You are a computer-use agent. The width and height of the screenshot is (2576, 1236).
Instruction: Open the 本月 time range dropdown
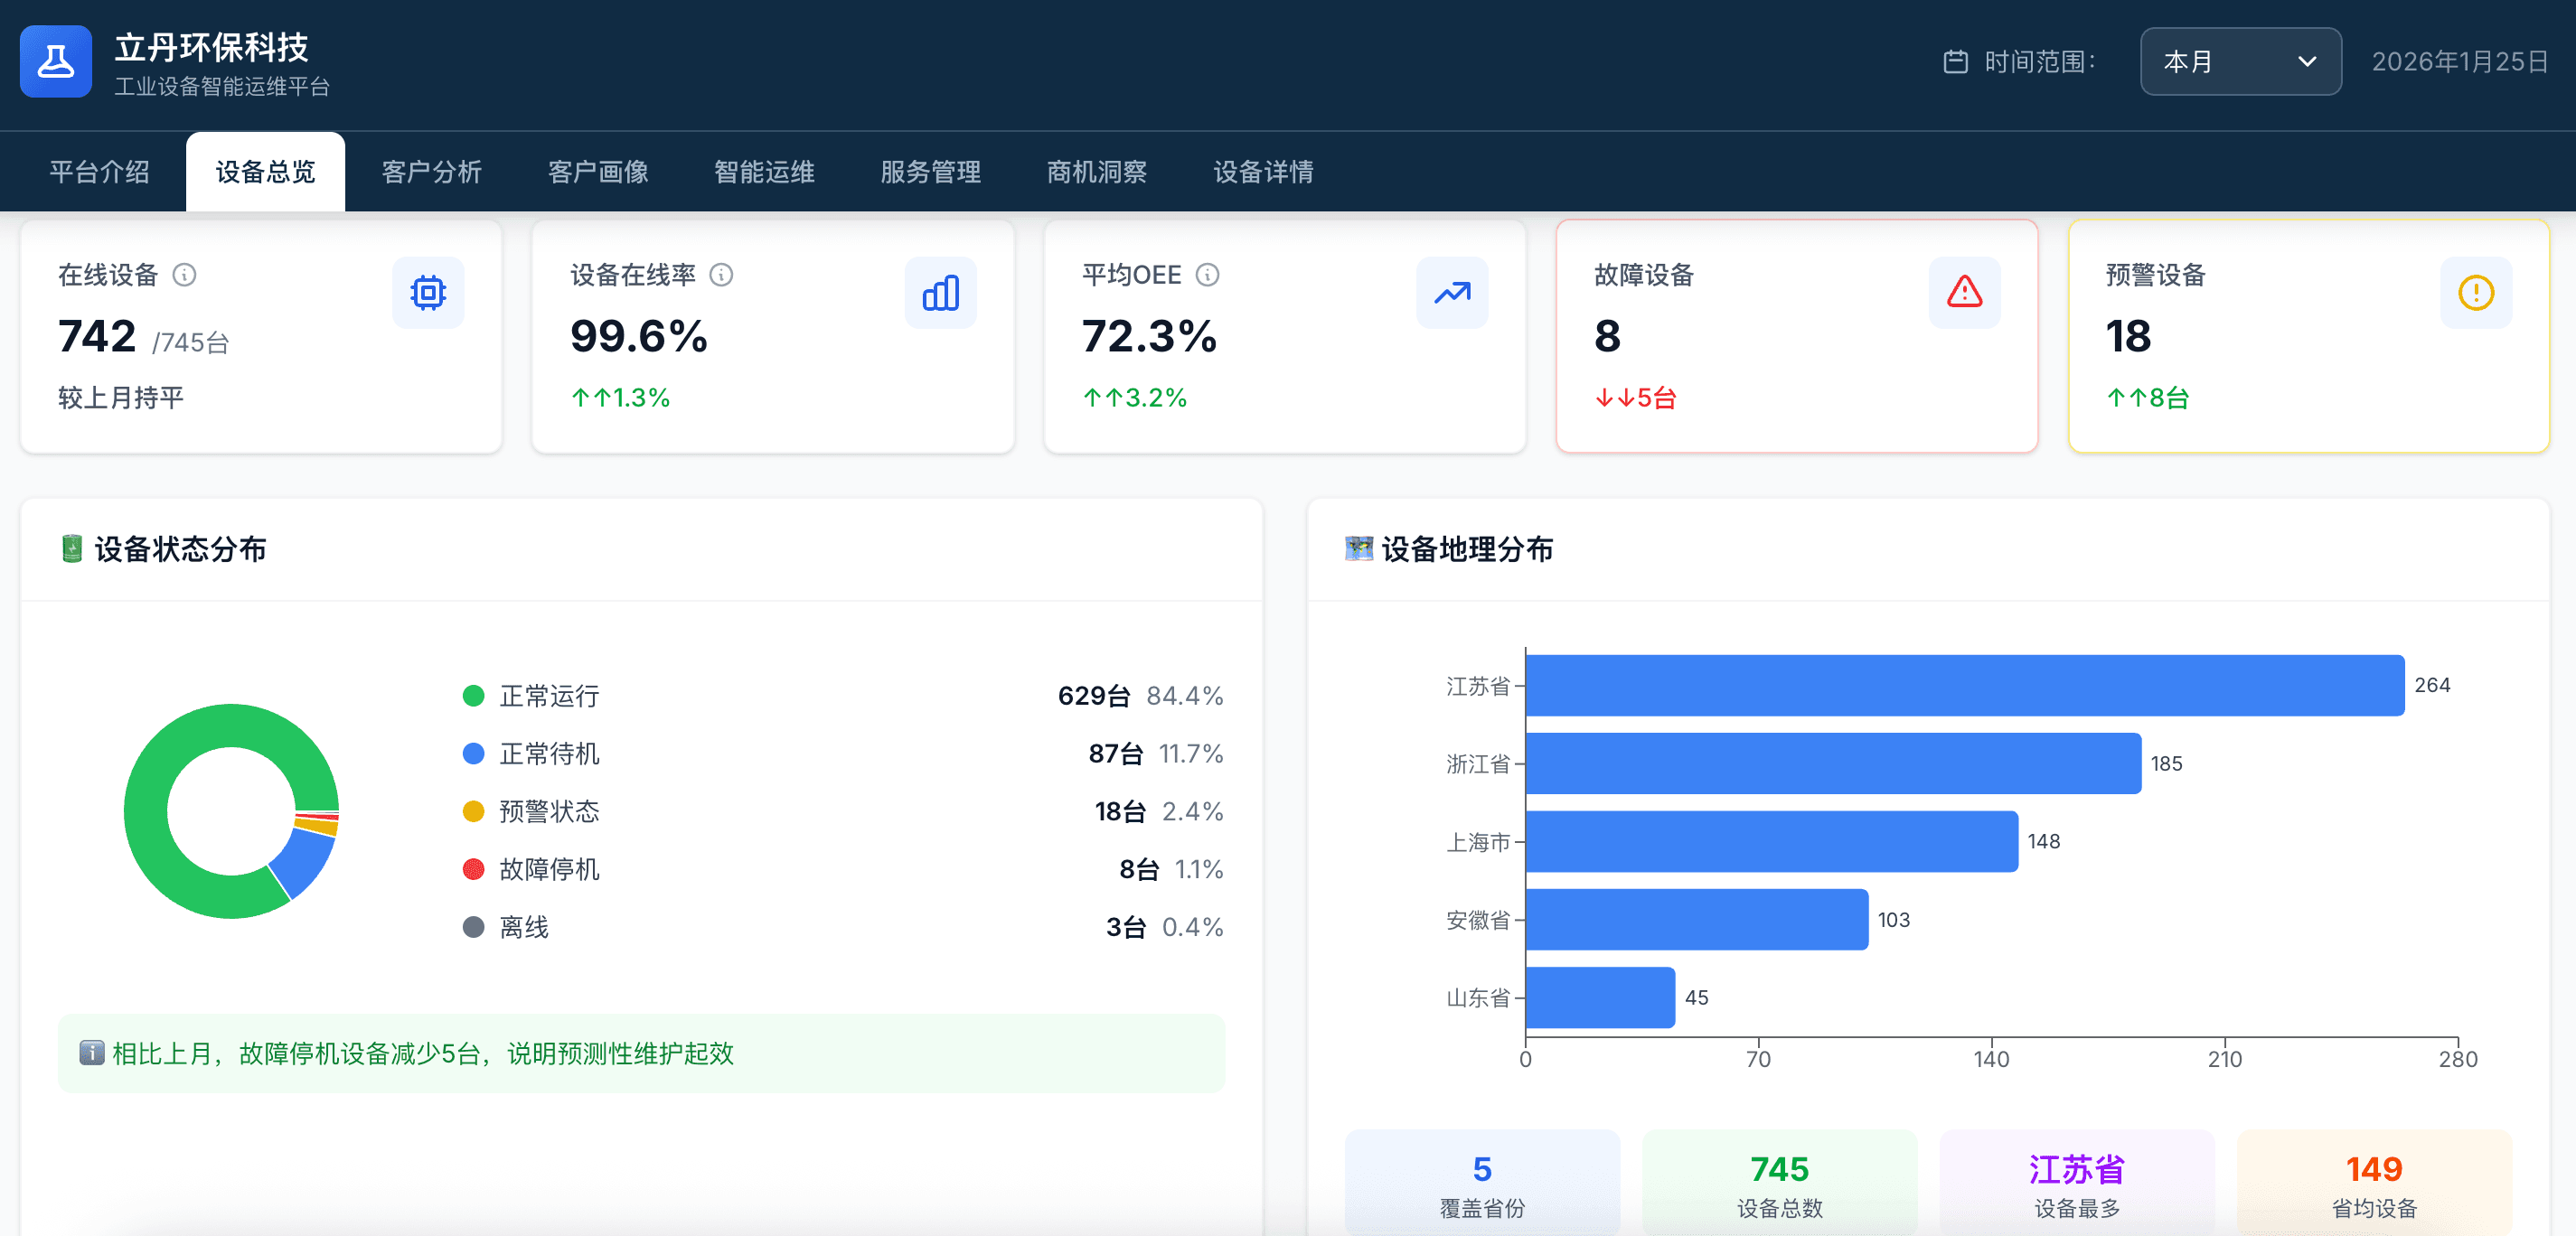[x=2240, y=61]
